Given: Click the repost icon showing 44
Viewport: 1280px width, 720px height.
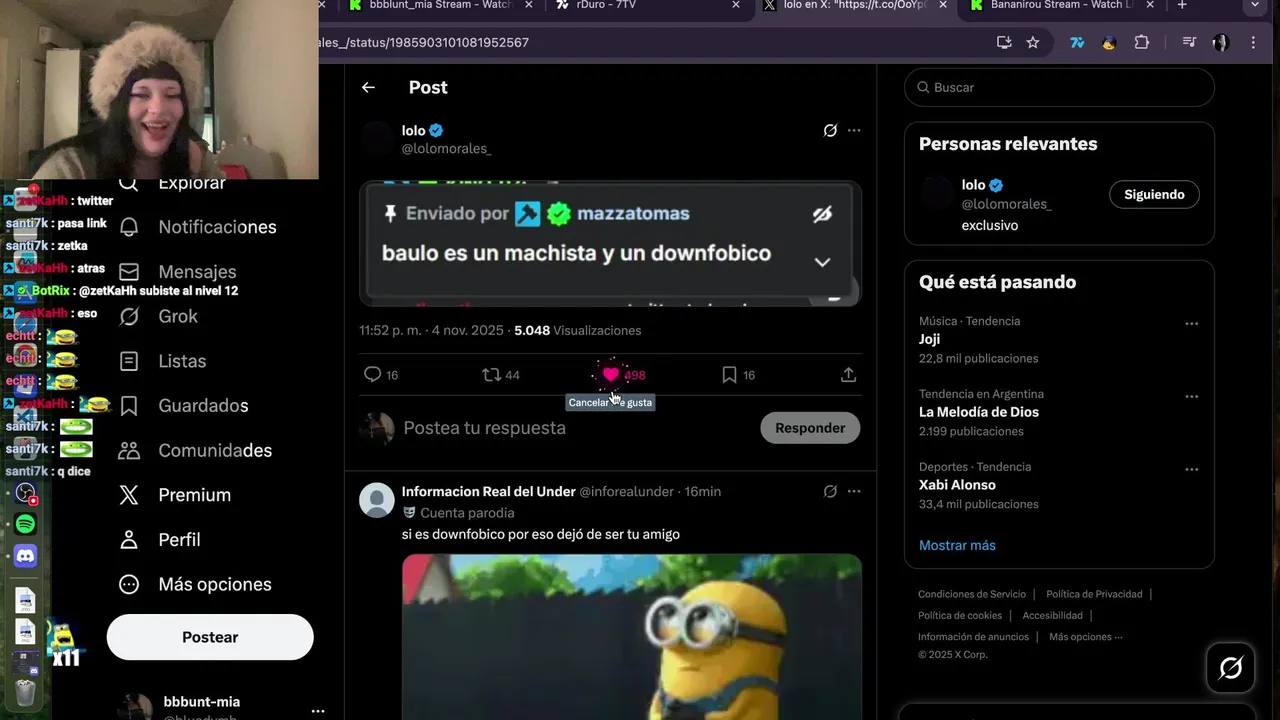Looking at the screenshot, I should pos(491,375).
